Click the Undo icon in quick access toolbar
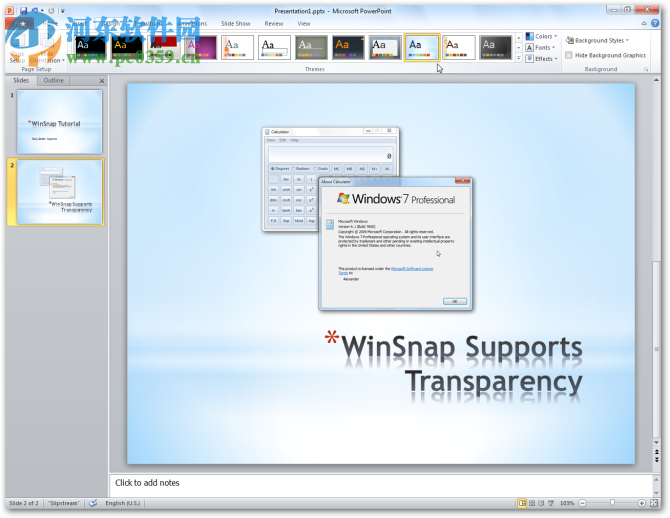Viewport: 670px width, 518px height. [35, 11]
